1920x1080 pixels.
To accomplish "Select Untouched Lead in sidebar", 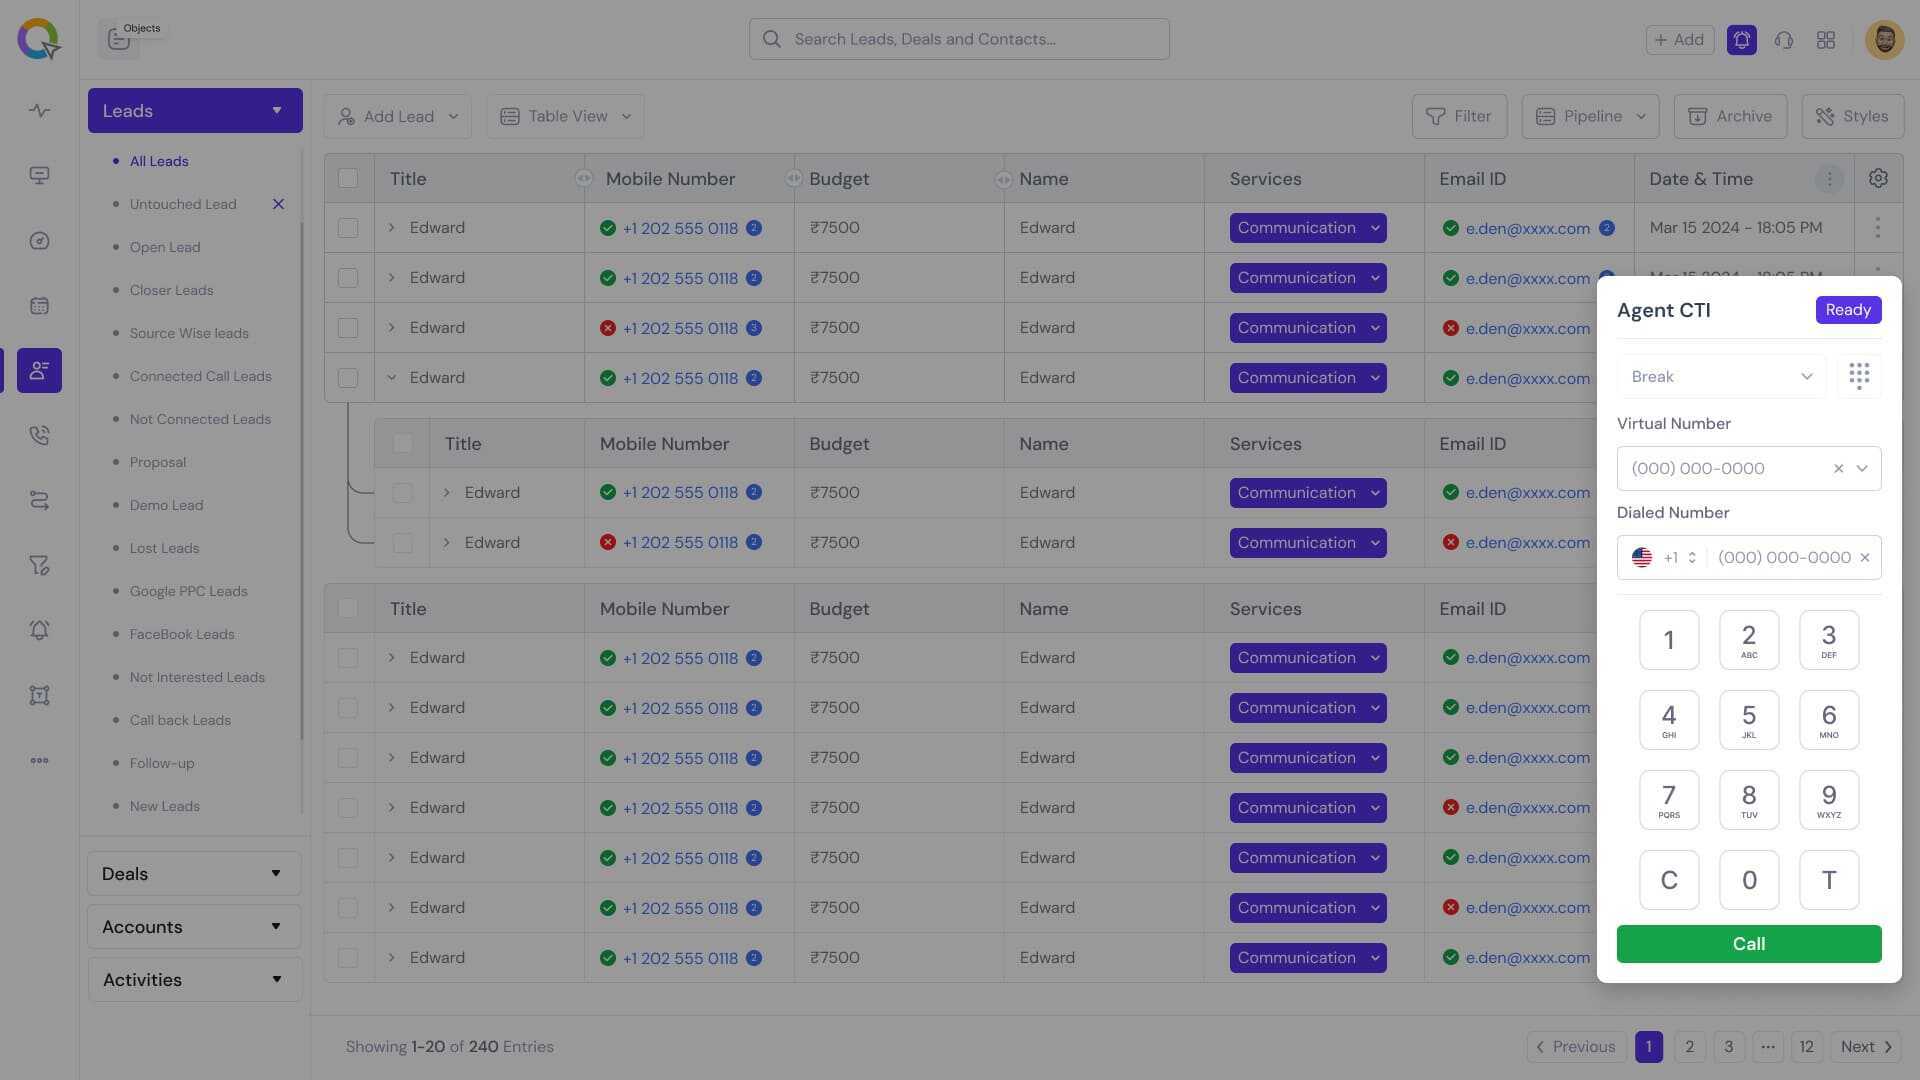I will 183,204.
